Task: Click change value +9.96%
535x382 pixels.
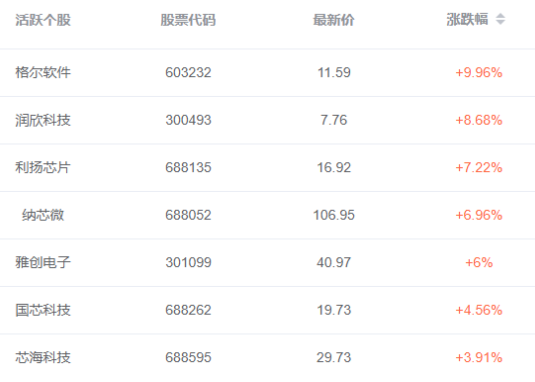Action: click(479, 72)
